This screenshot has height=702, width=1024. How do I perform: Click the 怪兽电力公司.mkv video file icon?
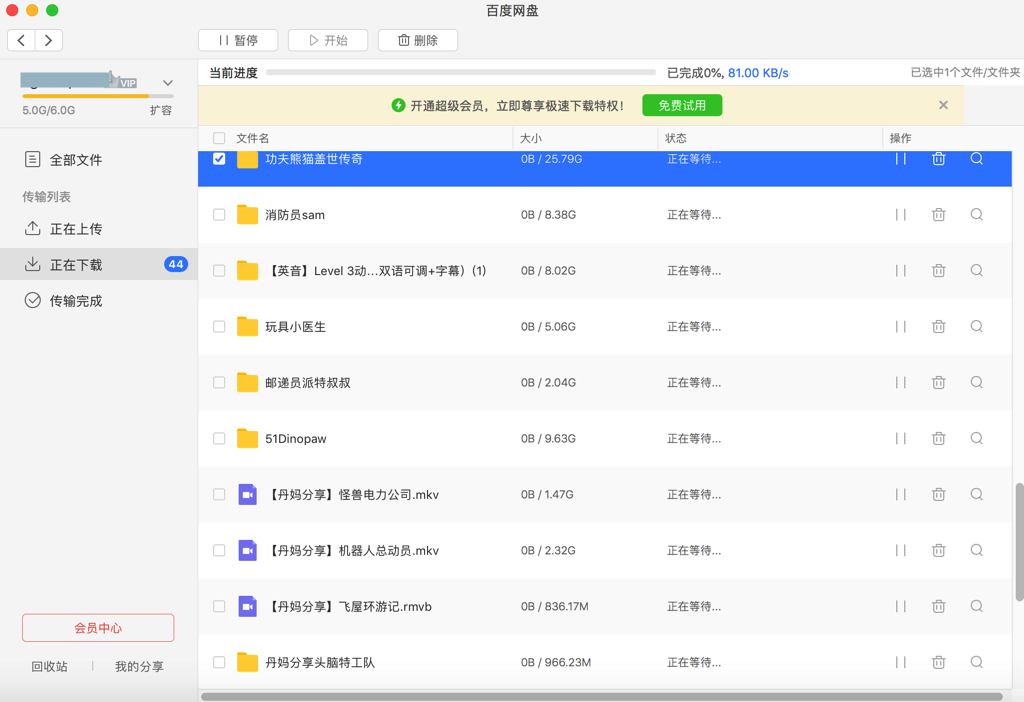coord(247,495)
